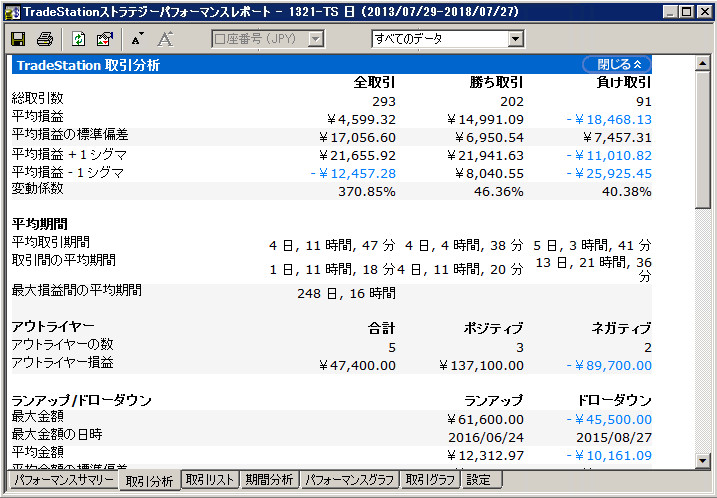Open the 取引リスト tab

point(211,480)
